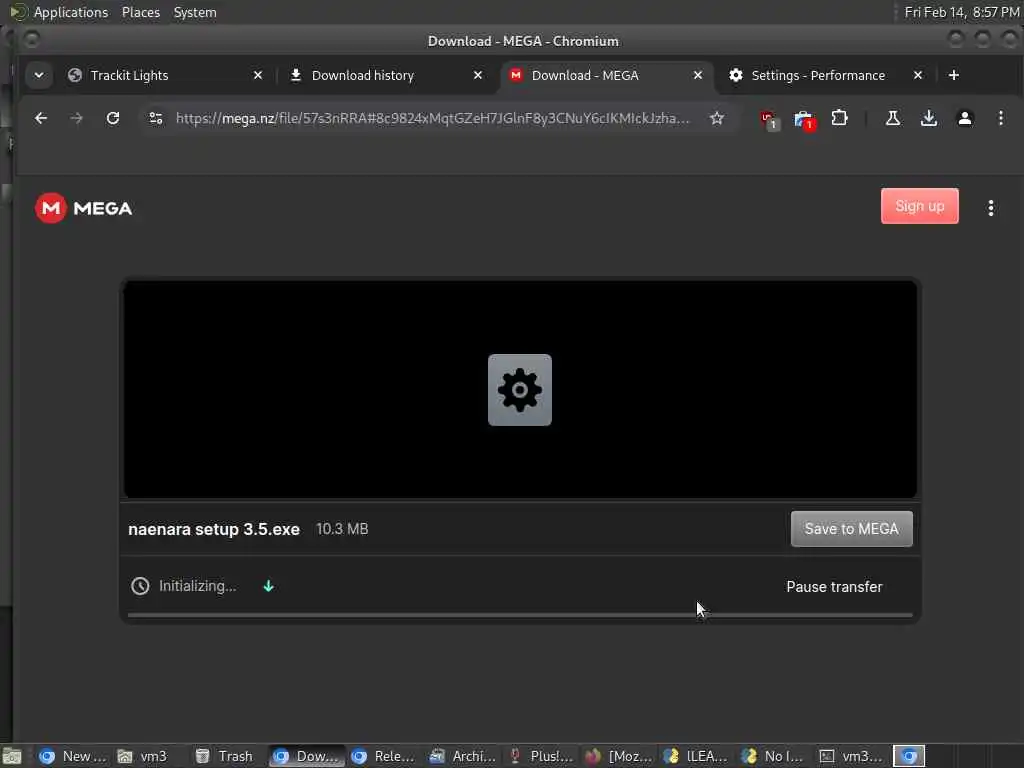Bookmark this page with the star
Viewport: 1024px width, 768px height.
click(x=717, y=118)
